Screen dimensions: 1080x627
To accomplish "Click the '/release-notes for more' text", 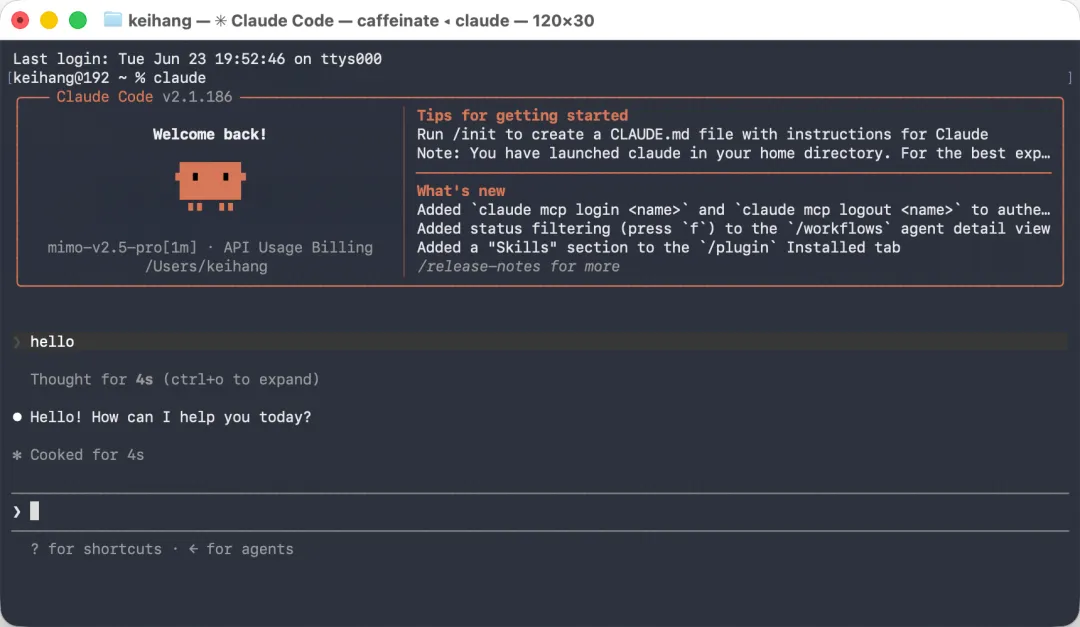I will click(518, 267).
